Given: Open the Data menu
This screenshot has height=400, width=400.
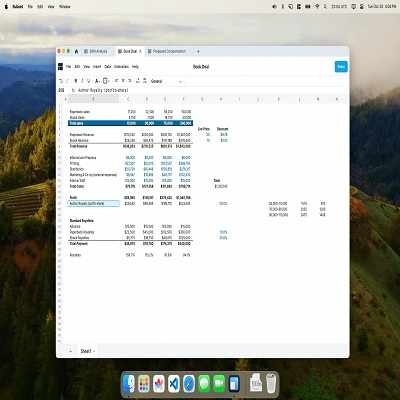Looking at the screenshot, I should point(108,67).
